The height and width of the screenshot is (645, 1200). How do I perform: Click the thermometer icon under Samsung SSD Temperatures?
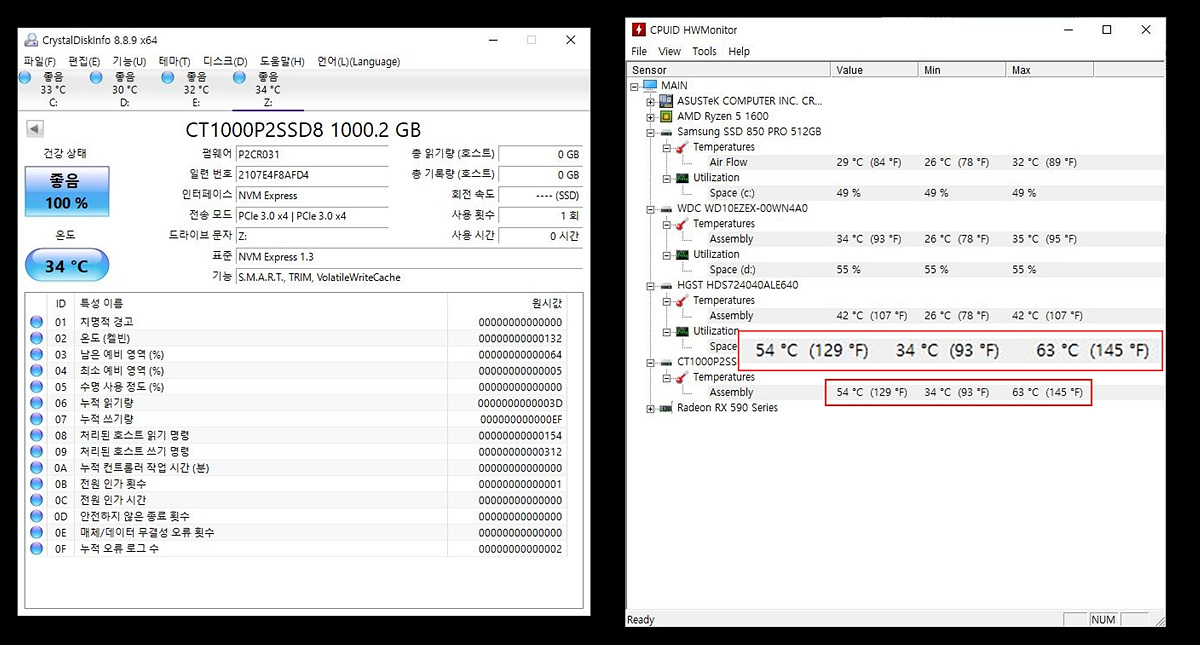coord(683,147)
